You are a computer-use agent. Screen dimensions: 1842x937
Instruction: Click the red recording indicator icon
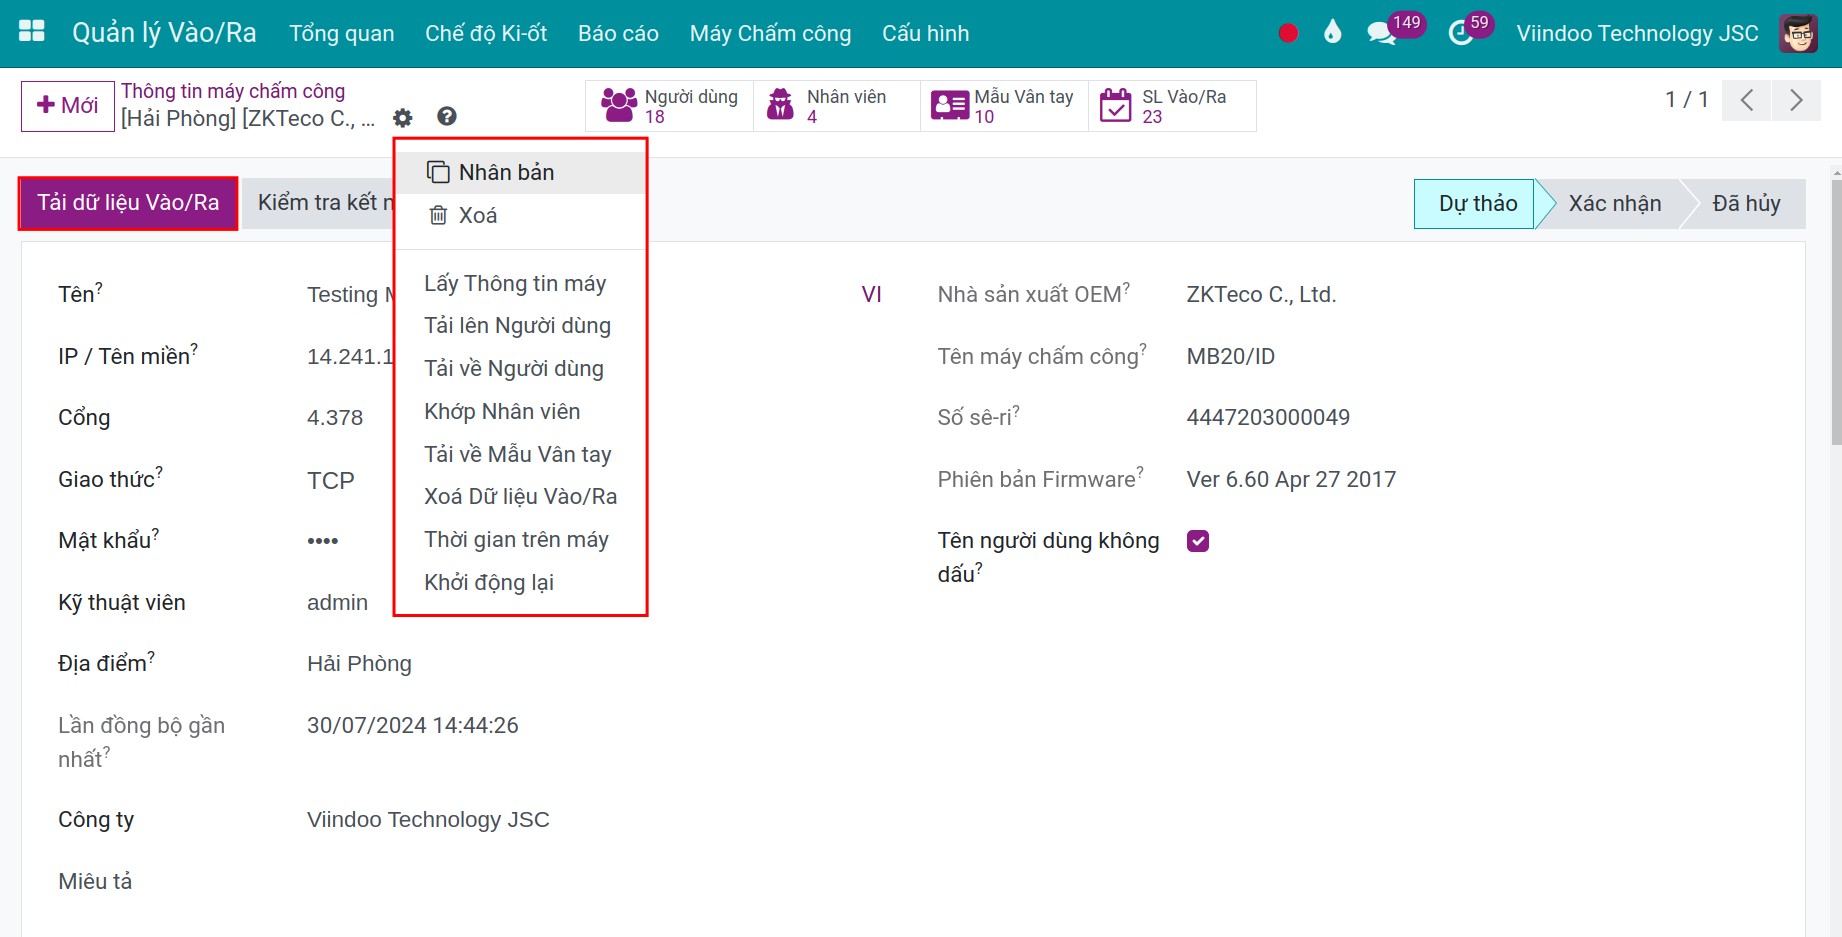[1288, 33]
